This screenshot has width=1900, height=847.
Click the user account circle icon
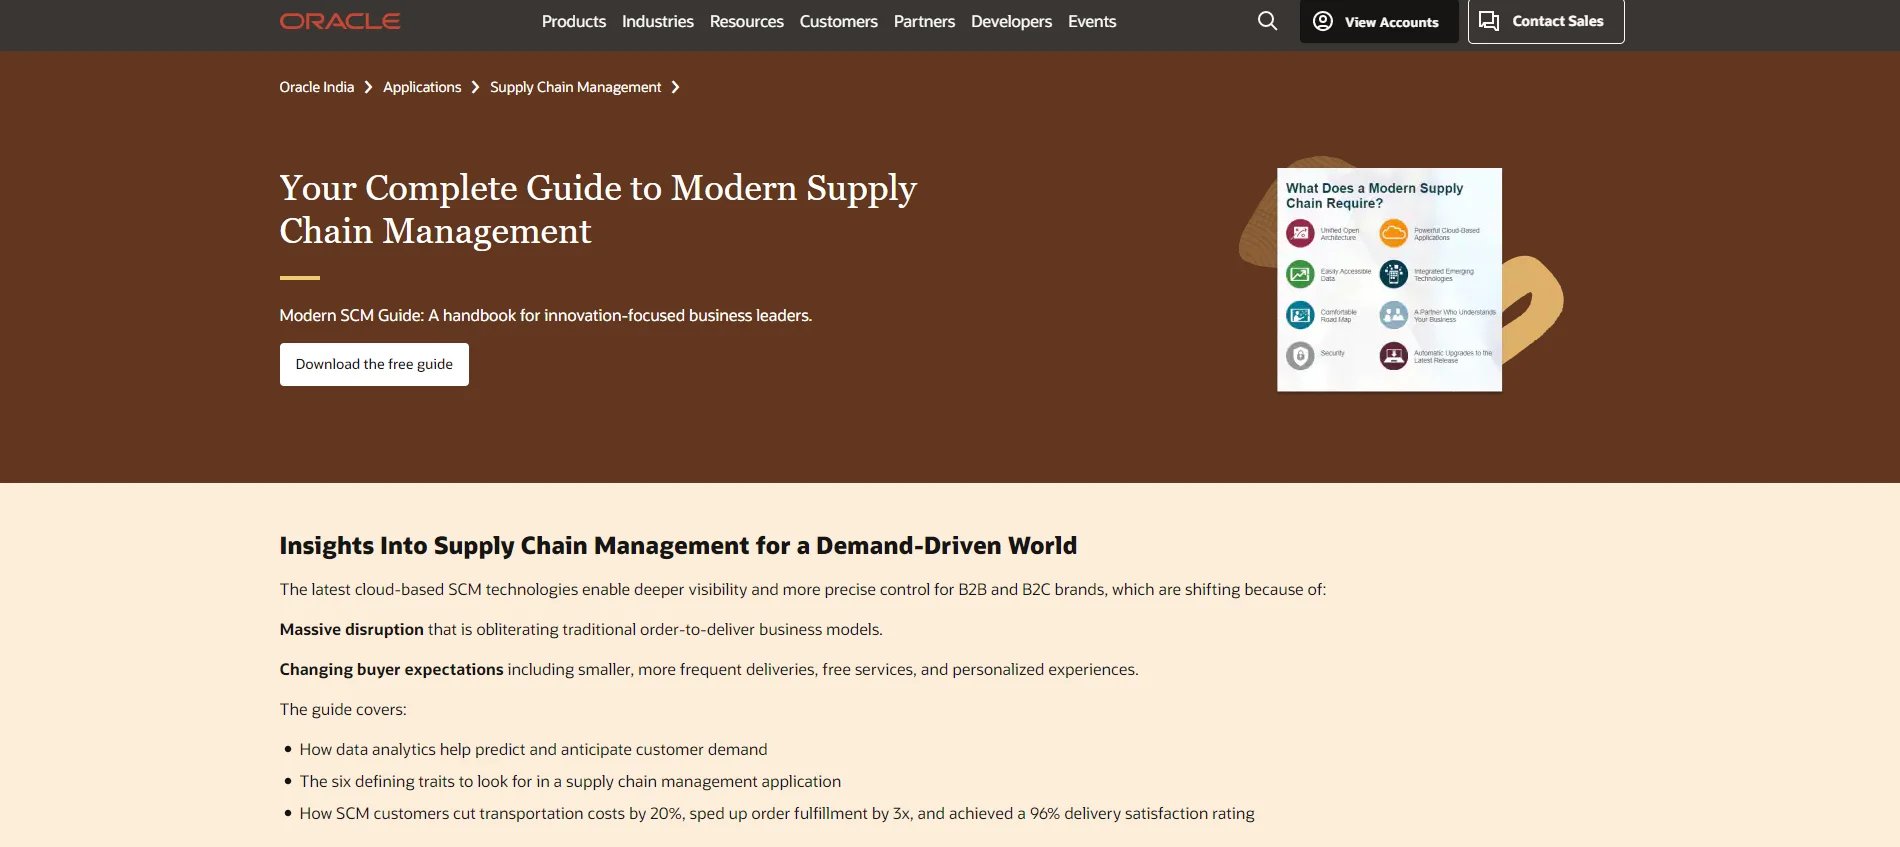click(x=1322, y=21)
